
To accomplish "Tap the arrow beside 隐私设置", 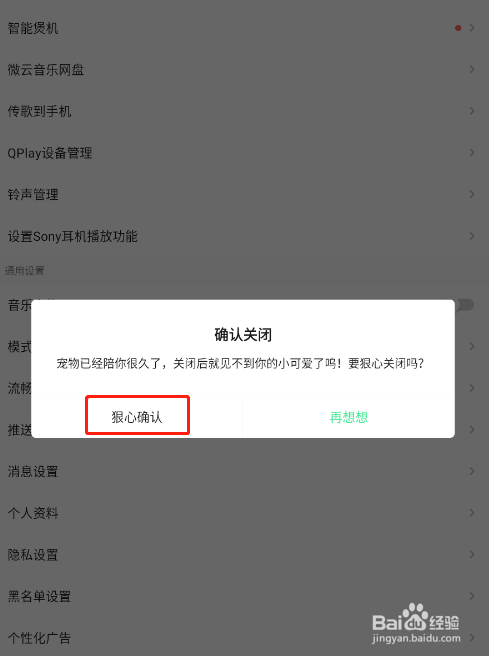I will point(472,554).
